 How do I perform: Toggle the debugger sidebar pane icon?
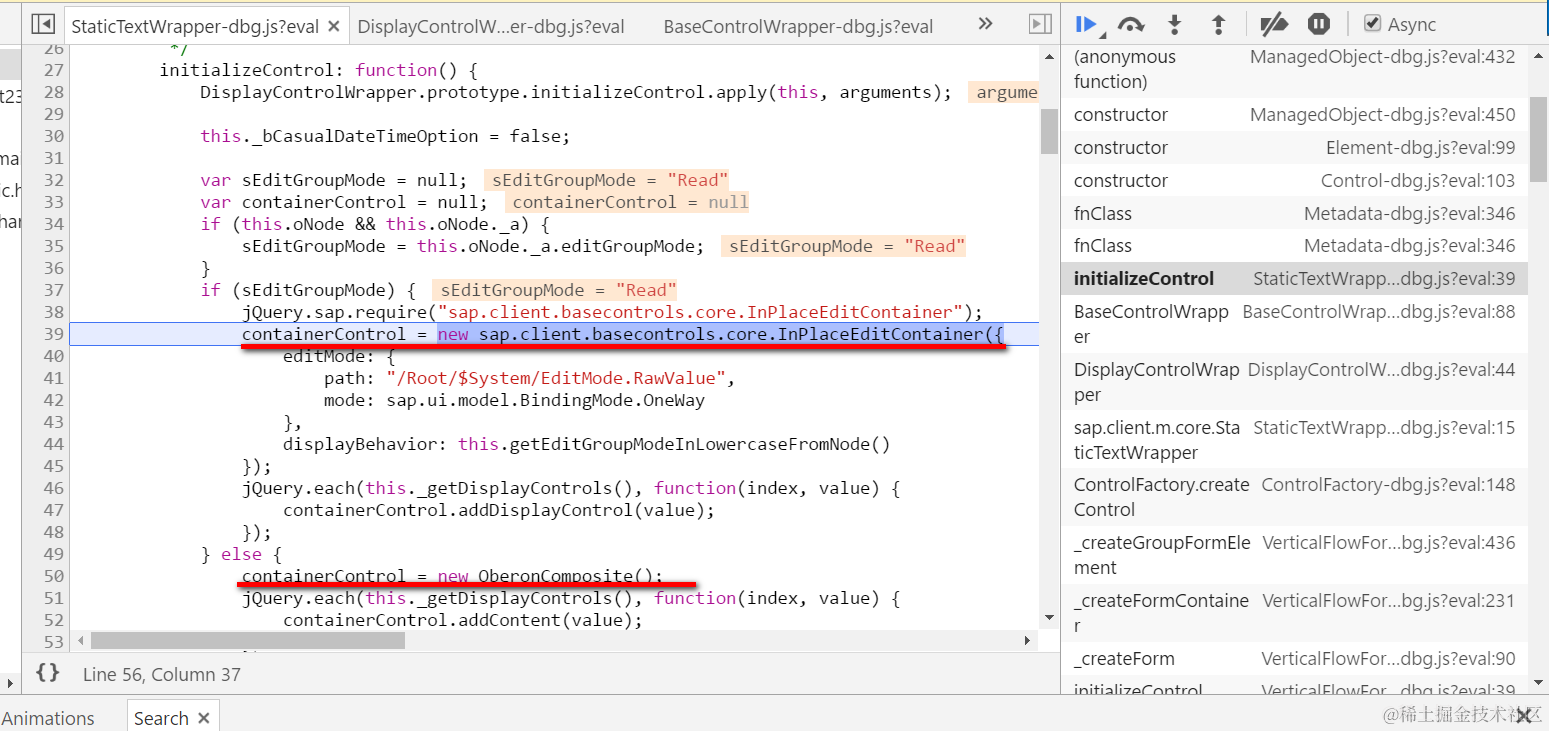(x=1040, y=24)
